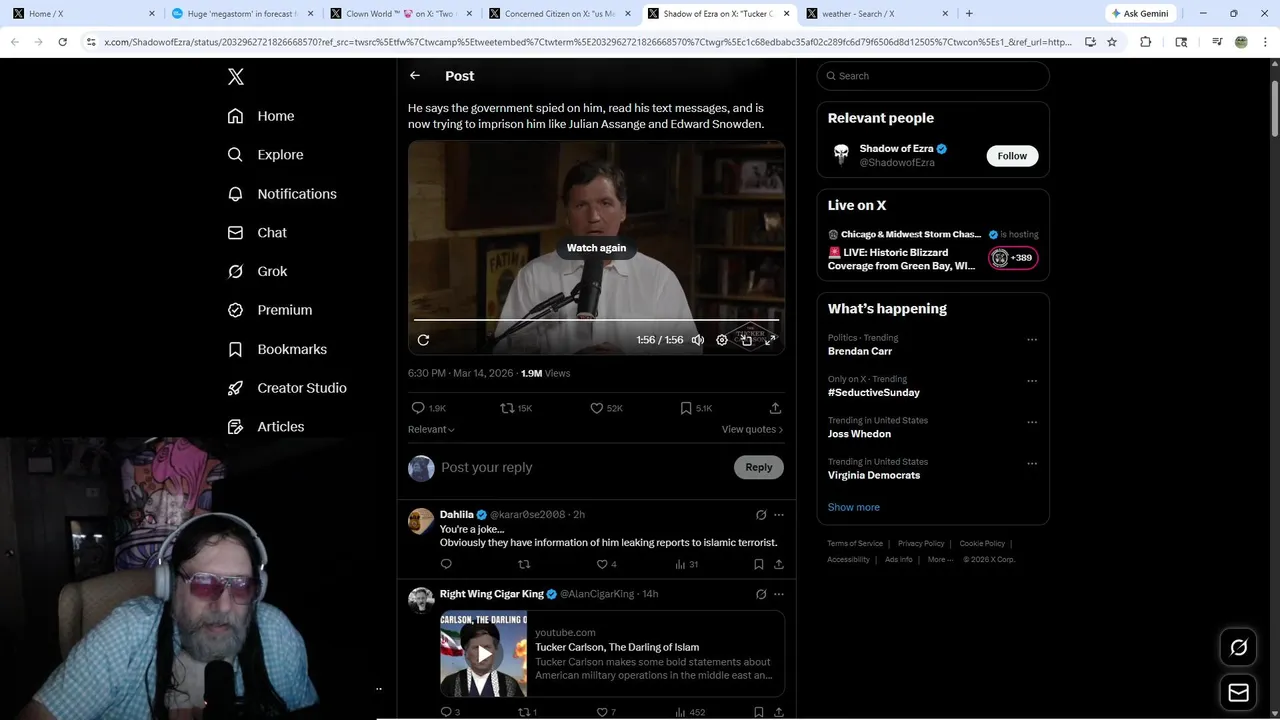Open more options for Joss Whedon trend

tap(1032, 422)
